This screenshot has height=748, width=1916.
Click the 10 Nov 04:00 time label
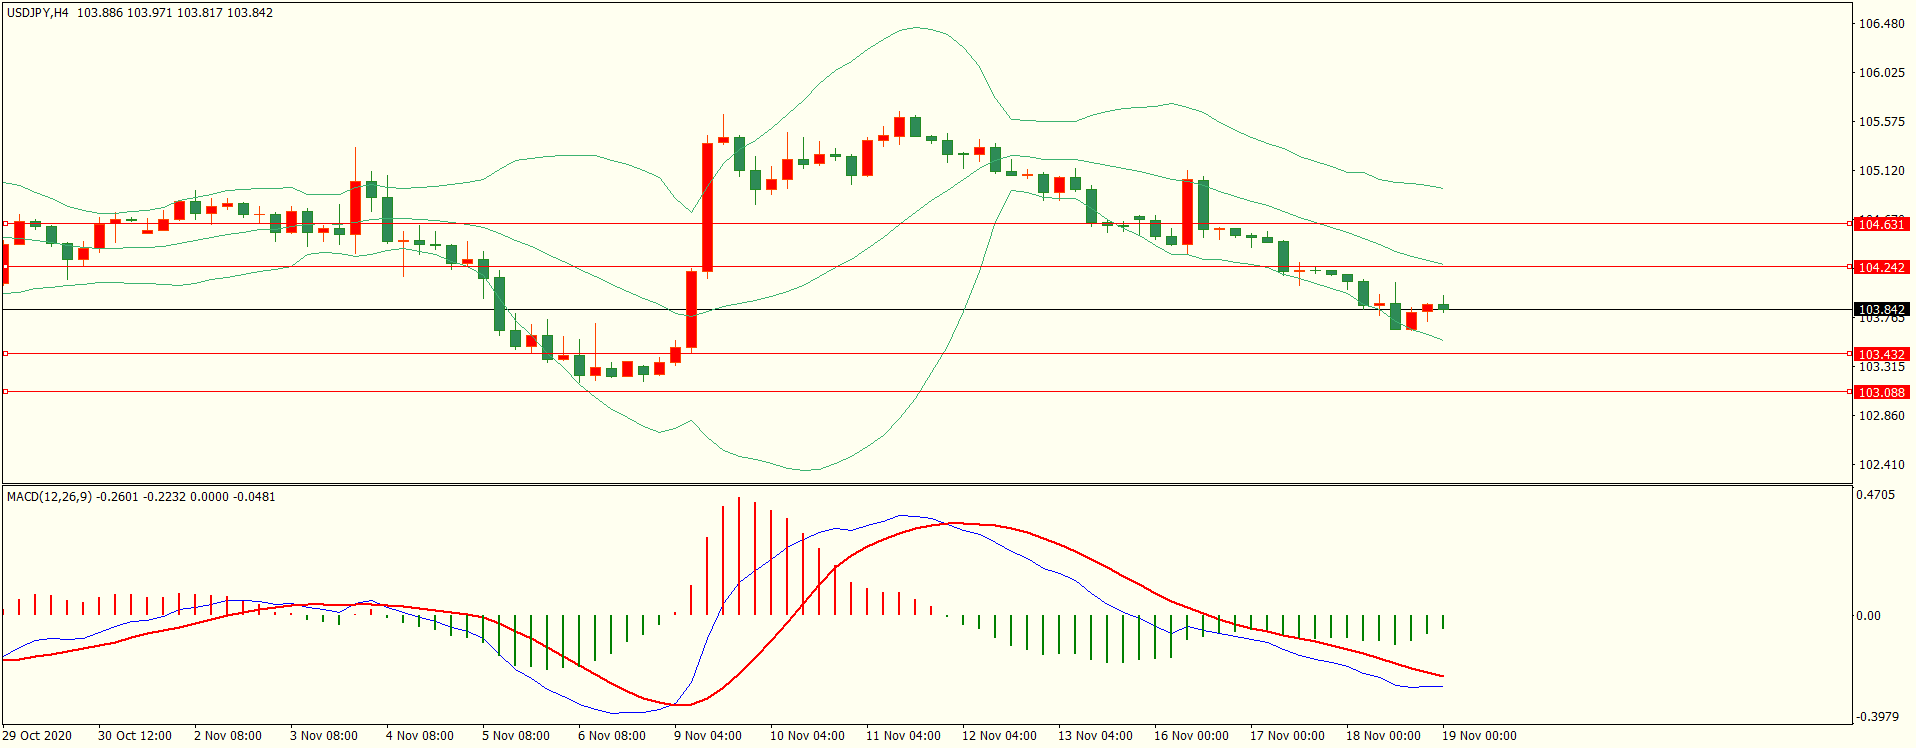pos(807,736)
